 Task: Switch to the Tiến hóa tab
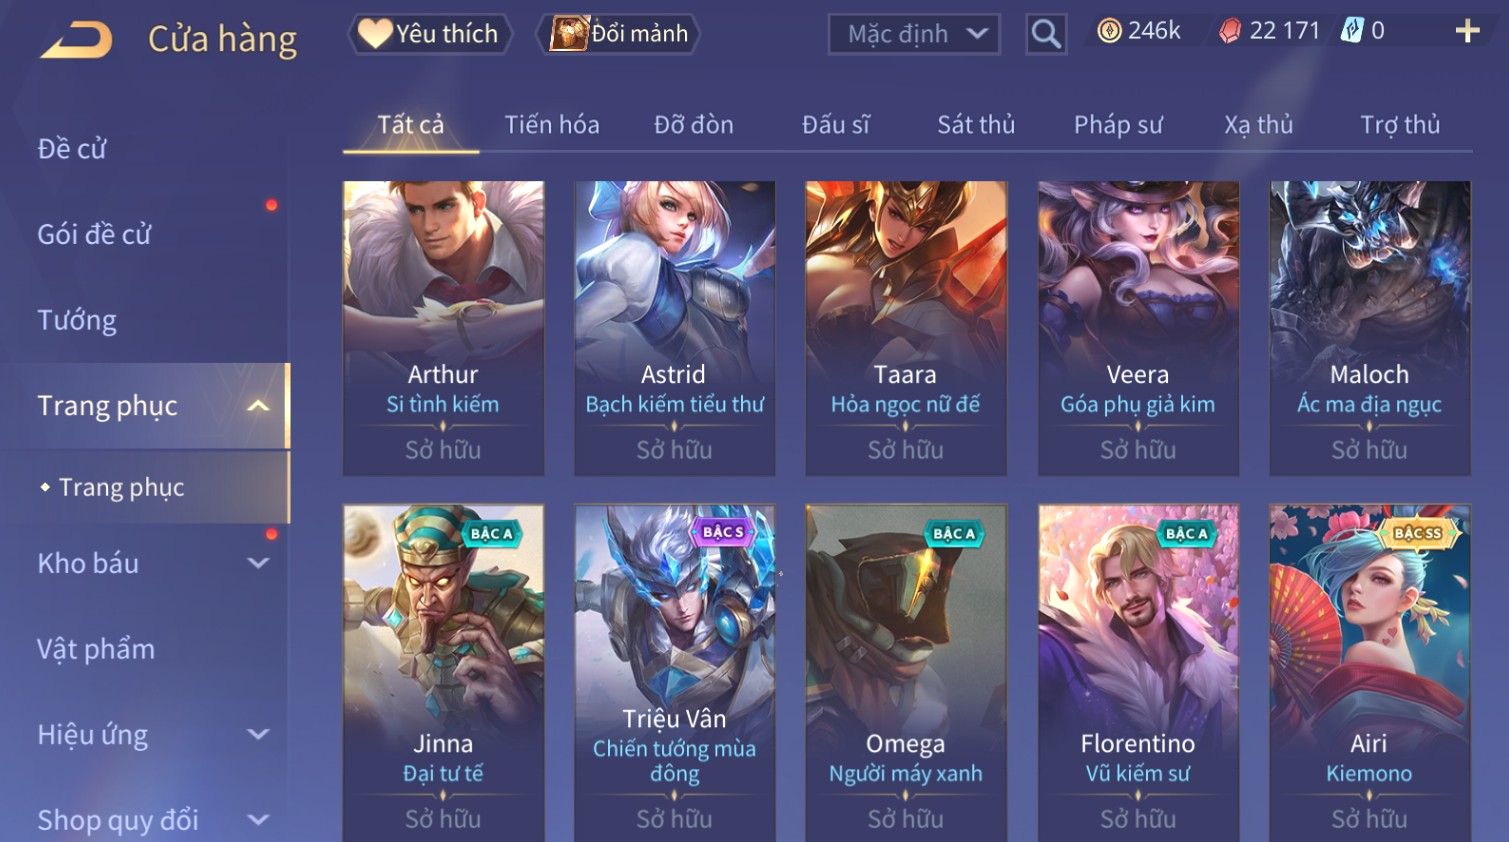(552, 125)
